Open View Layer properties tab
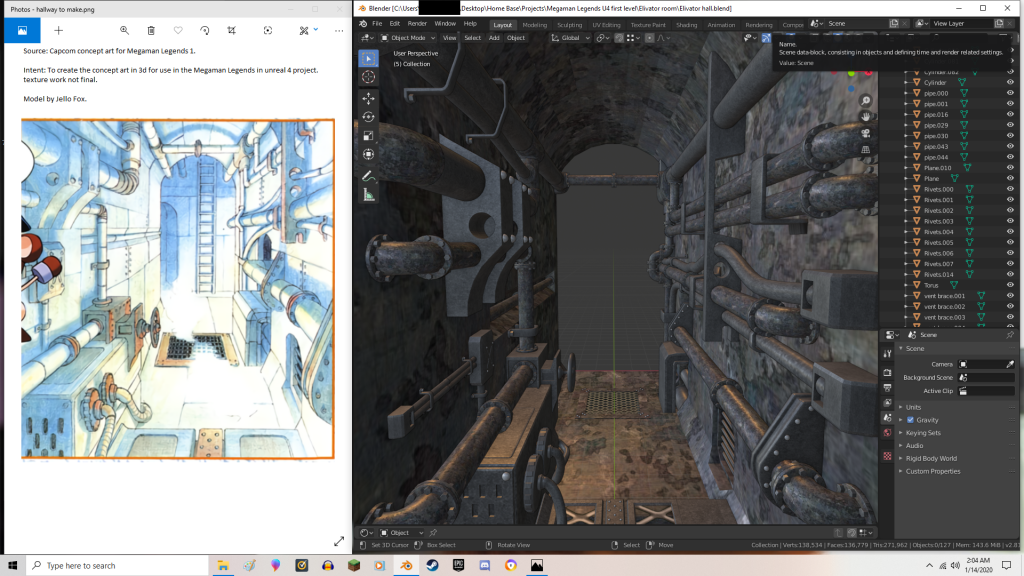The image size is (1024, 576). tap(887, 402)
